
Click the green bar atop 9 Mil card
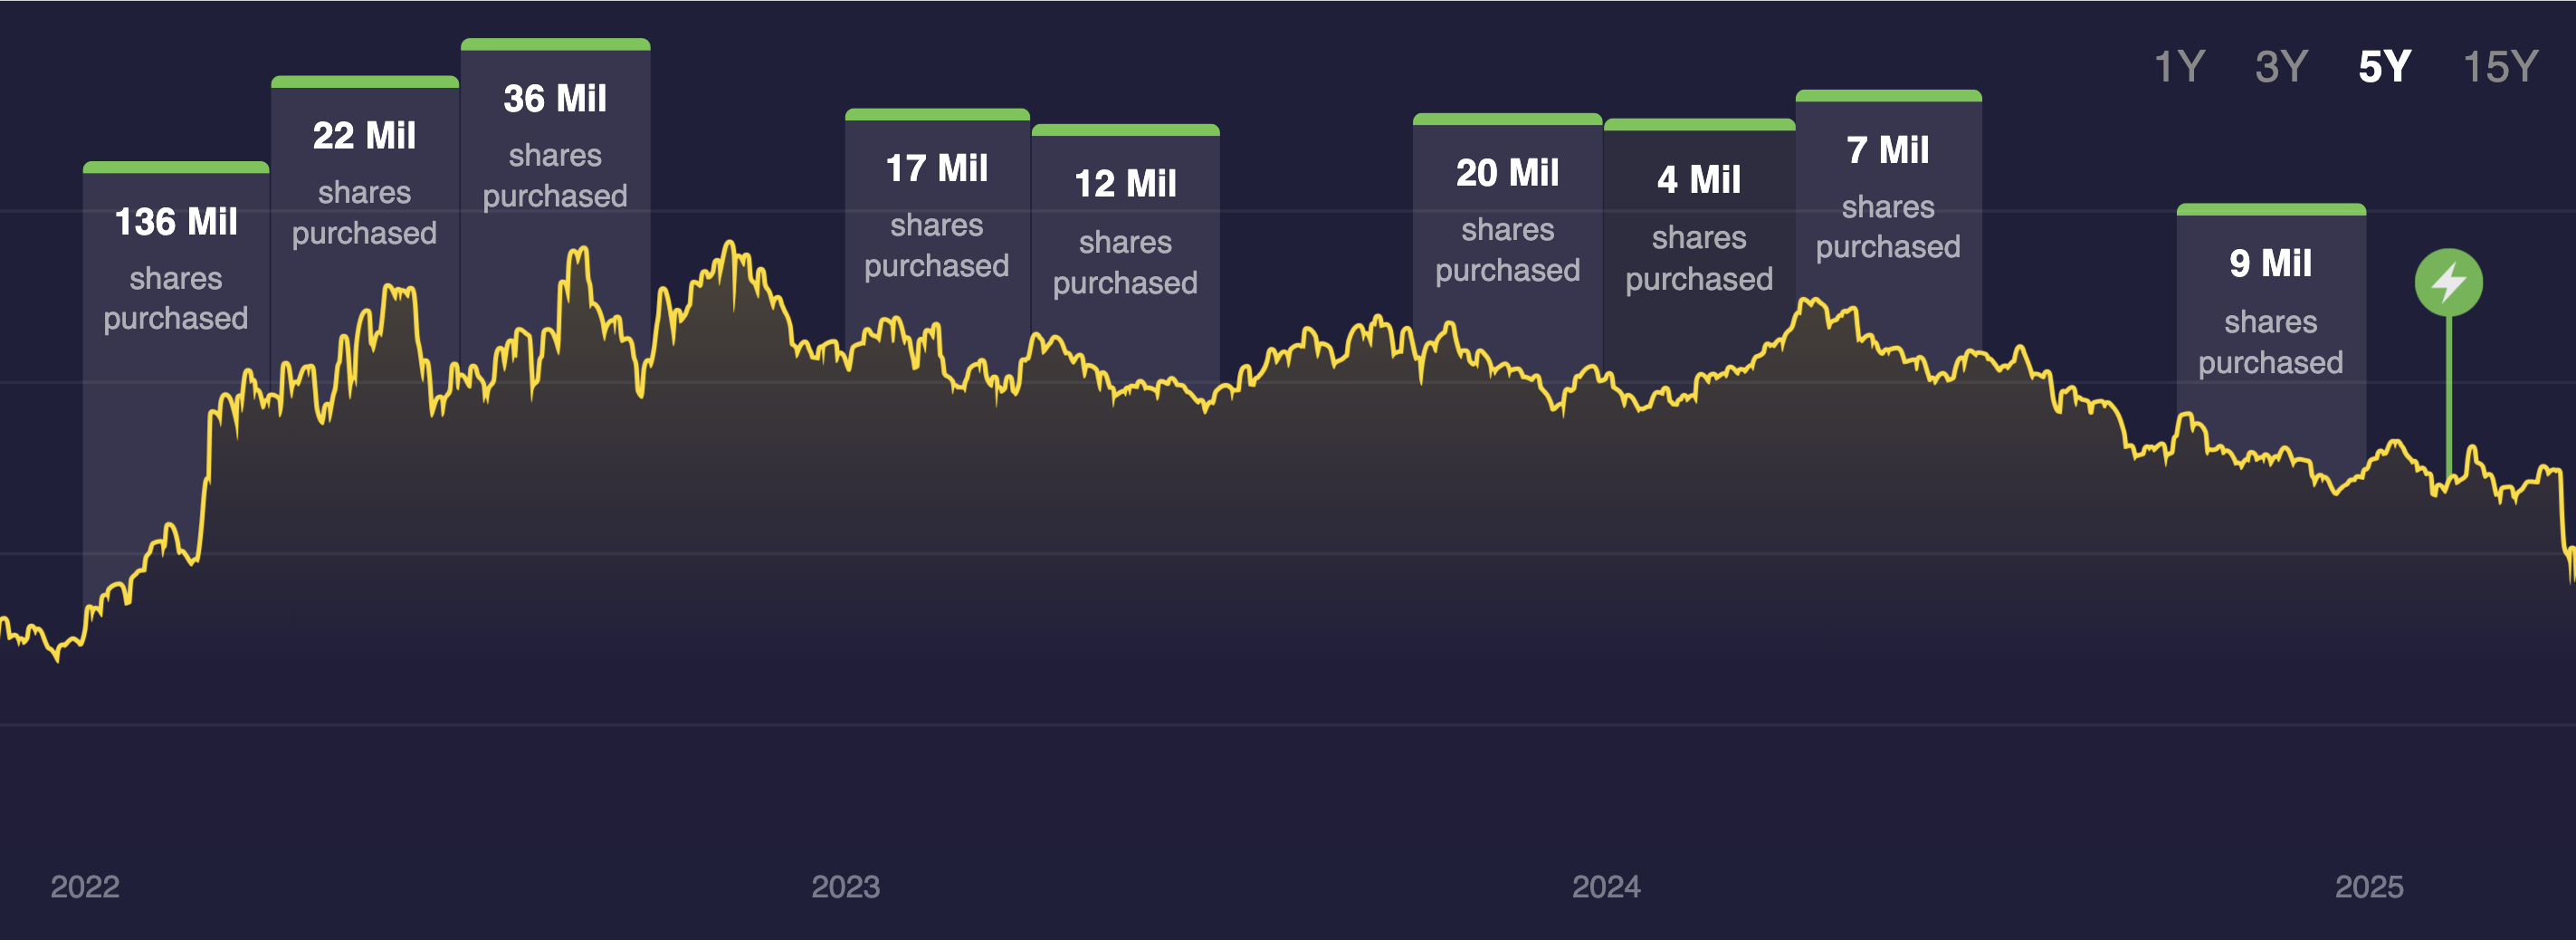2270,210
